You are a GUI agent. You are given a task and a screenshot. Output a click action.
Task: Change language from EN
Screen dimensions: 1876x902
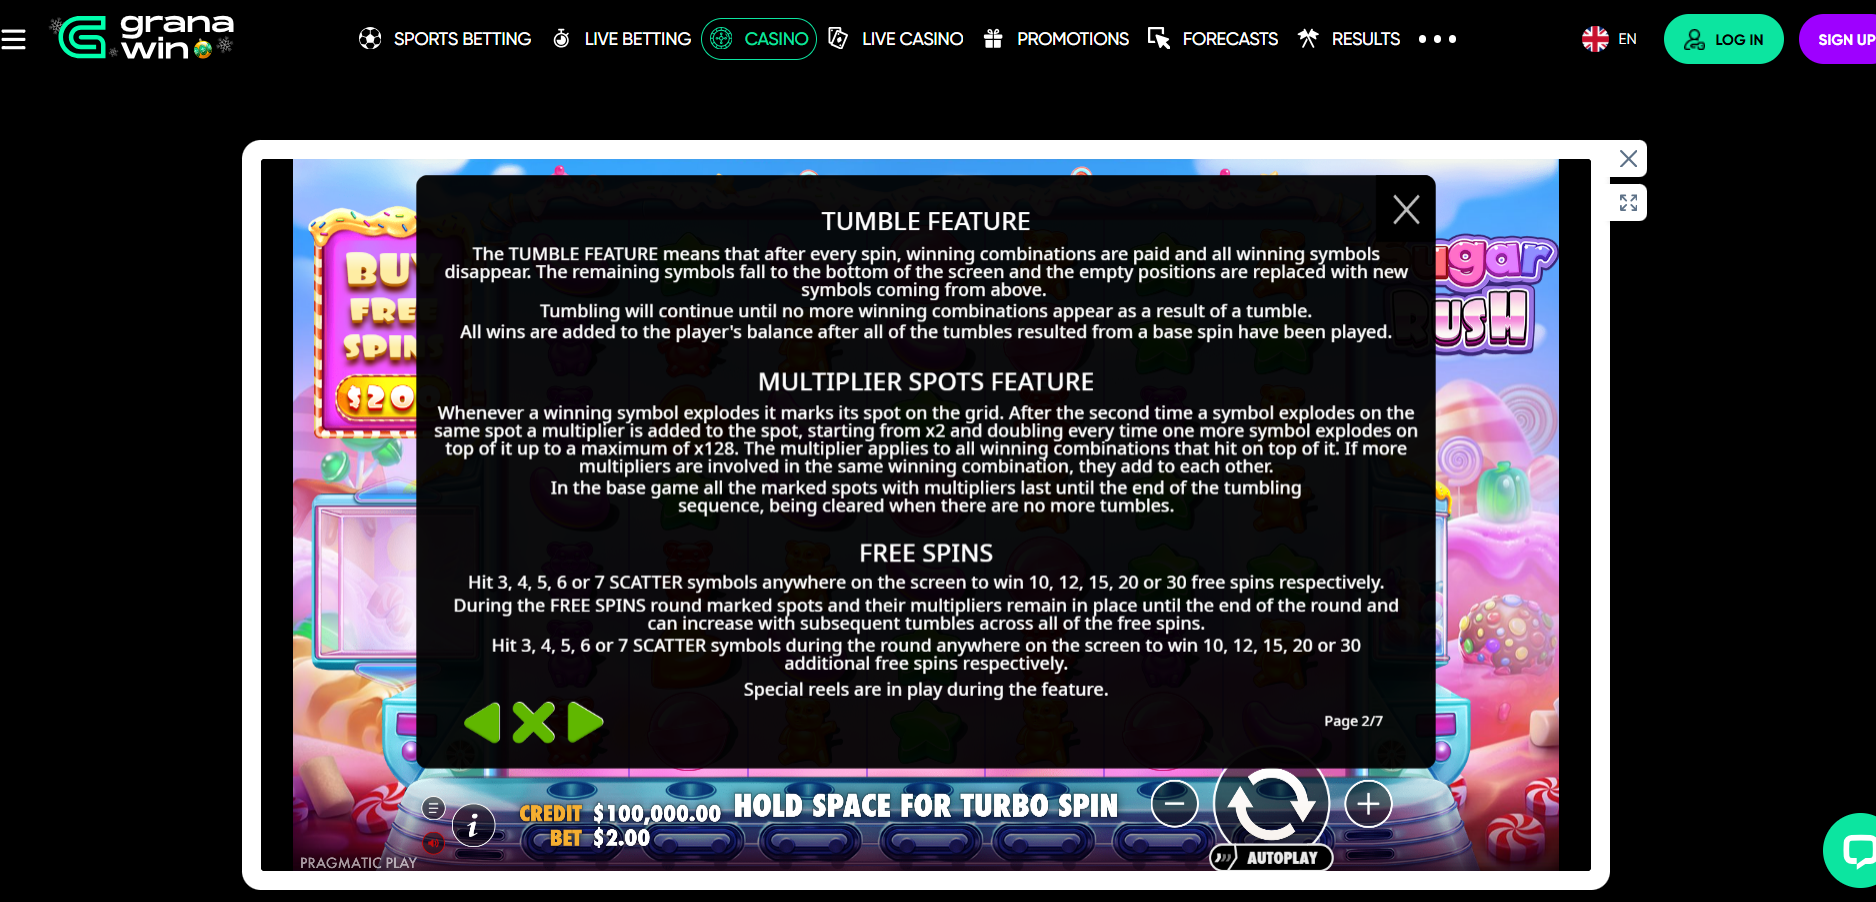[x=1609, y=39]
